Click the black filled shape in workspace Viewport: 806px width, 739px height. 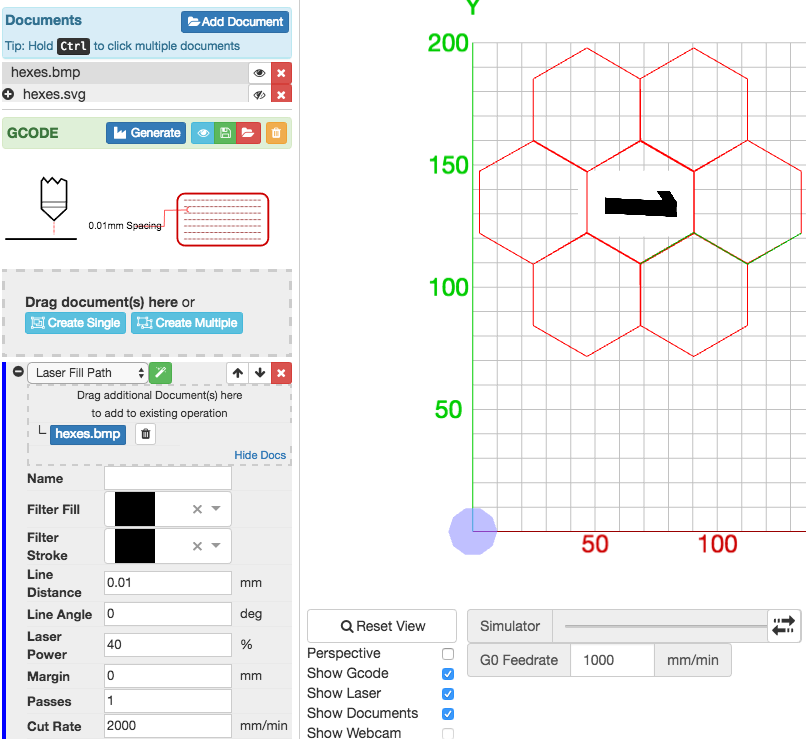[641, 204]
